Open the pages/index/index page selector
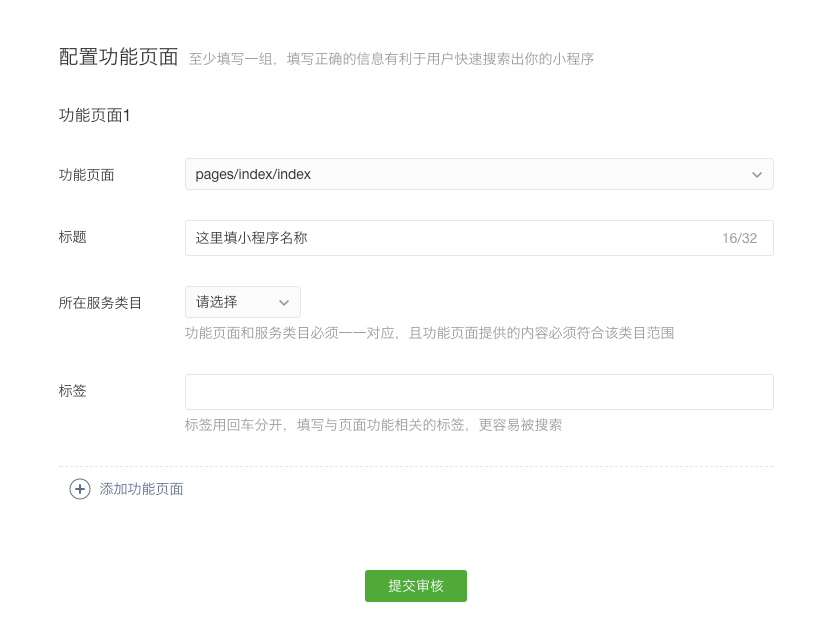 (479, 174)
